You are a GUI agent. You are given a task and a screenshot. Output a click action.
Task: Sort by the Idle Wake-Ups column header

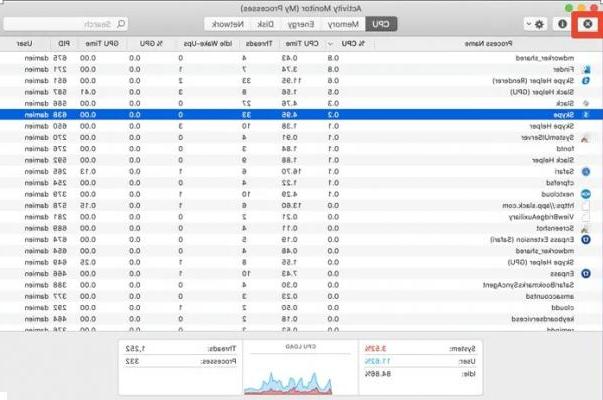point(208,43)
